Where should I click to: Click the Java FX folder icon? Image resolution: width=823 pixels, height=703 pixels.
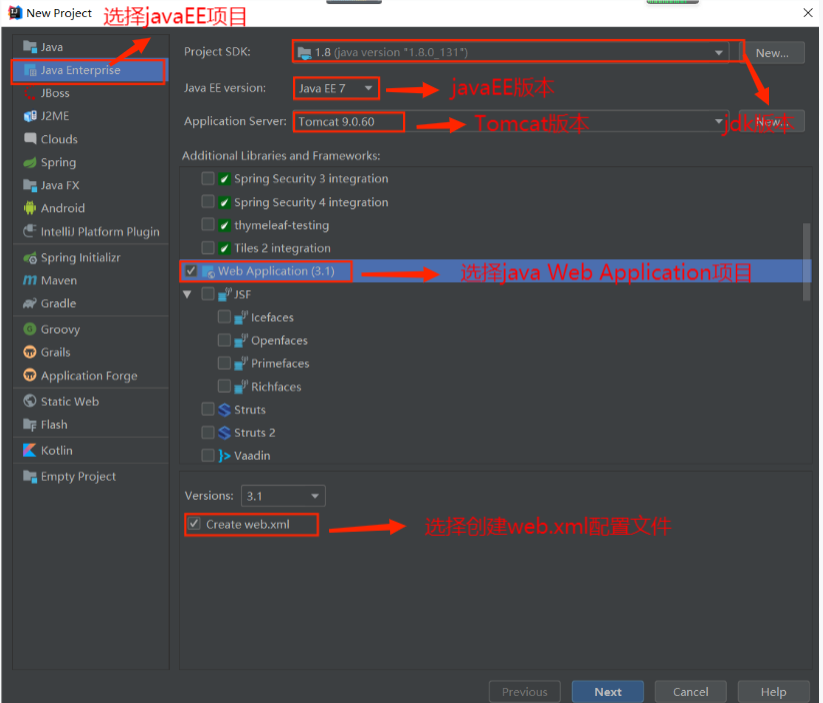(x=29, y=185)
